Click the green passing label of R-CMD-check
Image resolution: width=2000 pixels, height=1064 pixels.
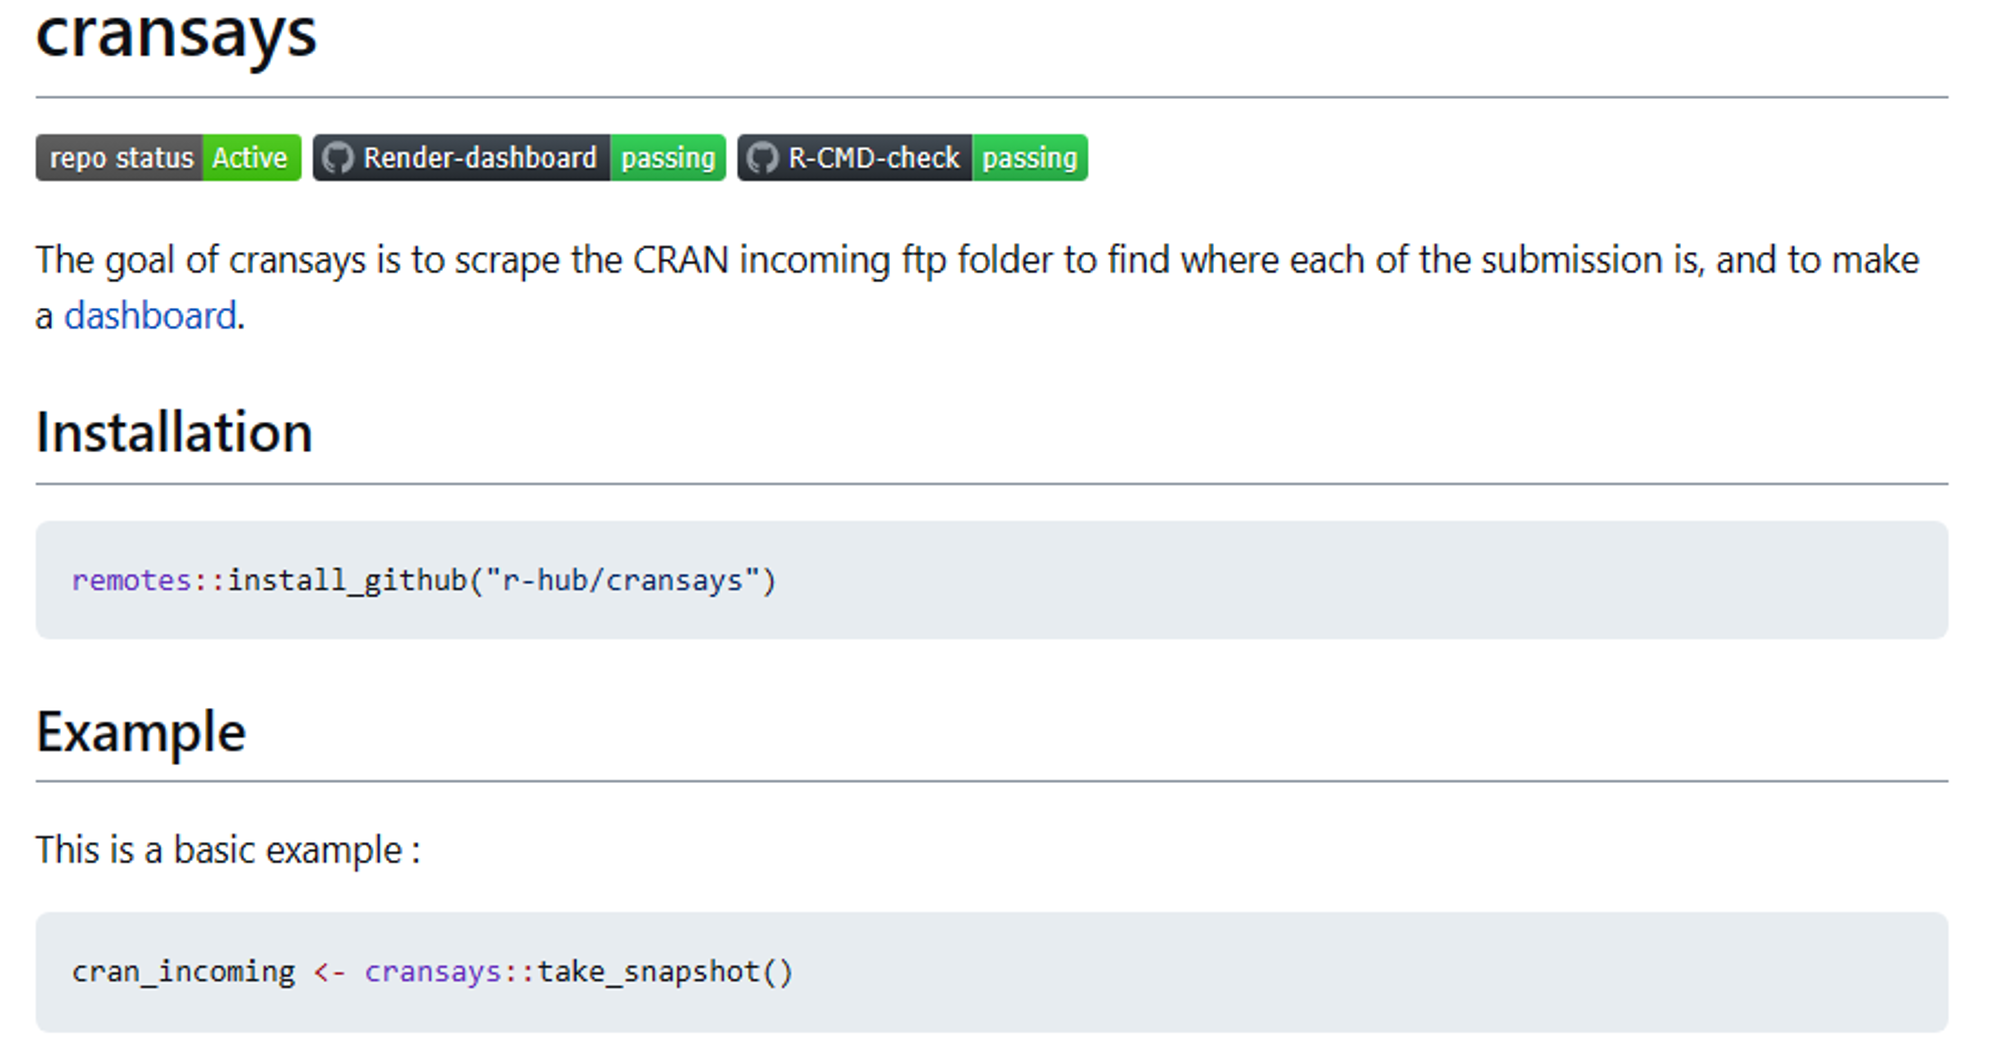[x=1030, y=158]
